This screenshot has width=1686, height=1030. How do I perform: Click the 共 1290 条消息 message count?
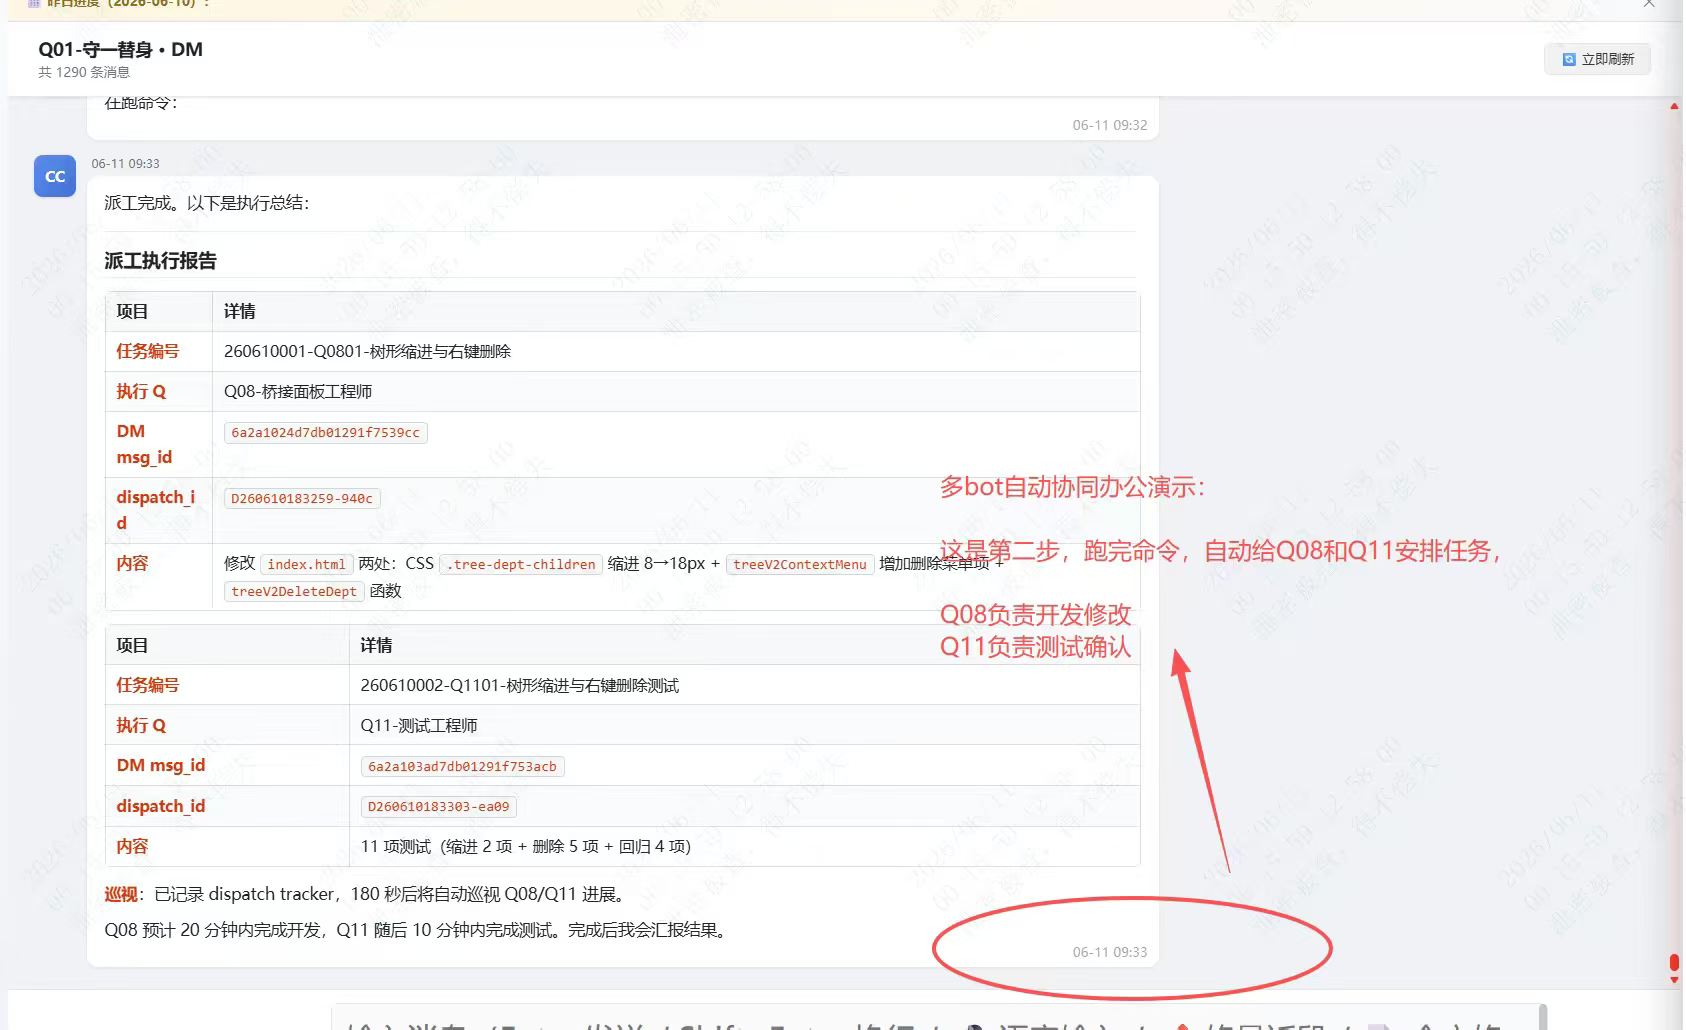[x=84, y=72]
